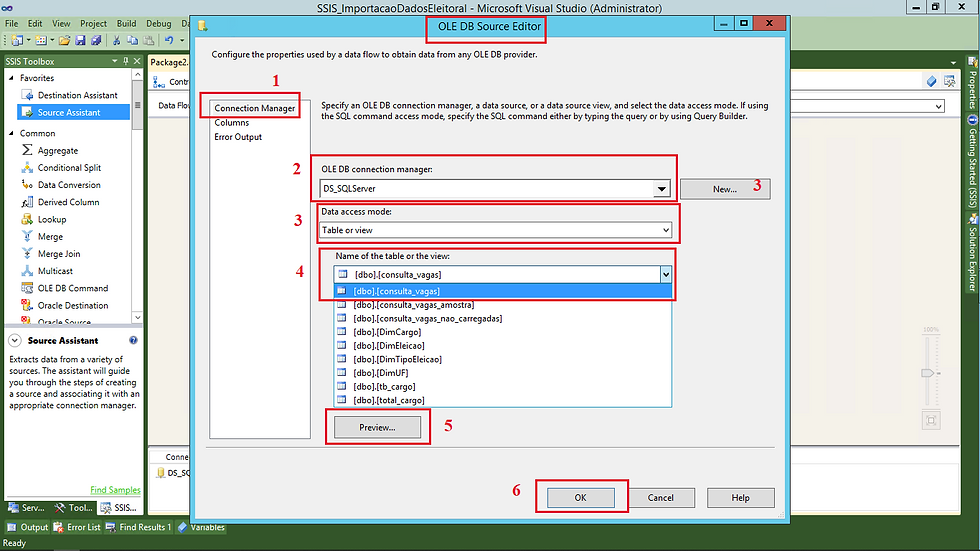
Task: Select Destination Assistant in the toolbox
Action: (x=78, y=95)
